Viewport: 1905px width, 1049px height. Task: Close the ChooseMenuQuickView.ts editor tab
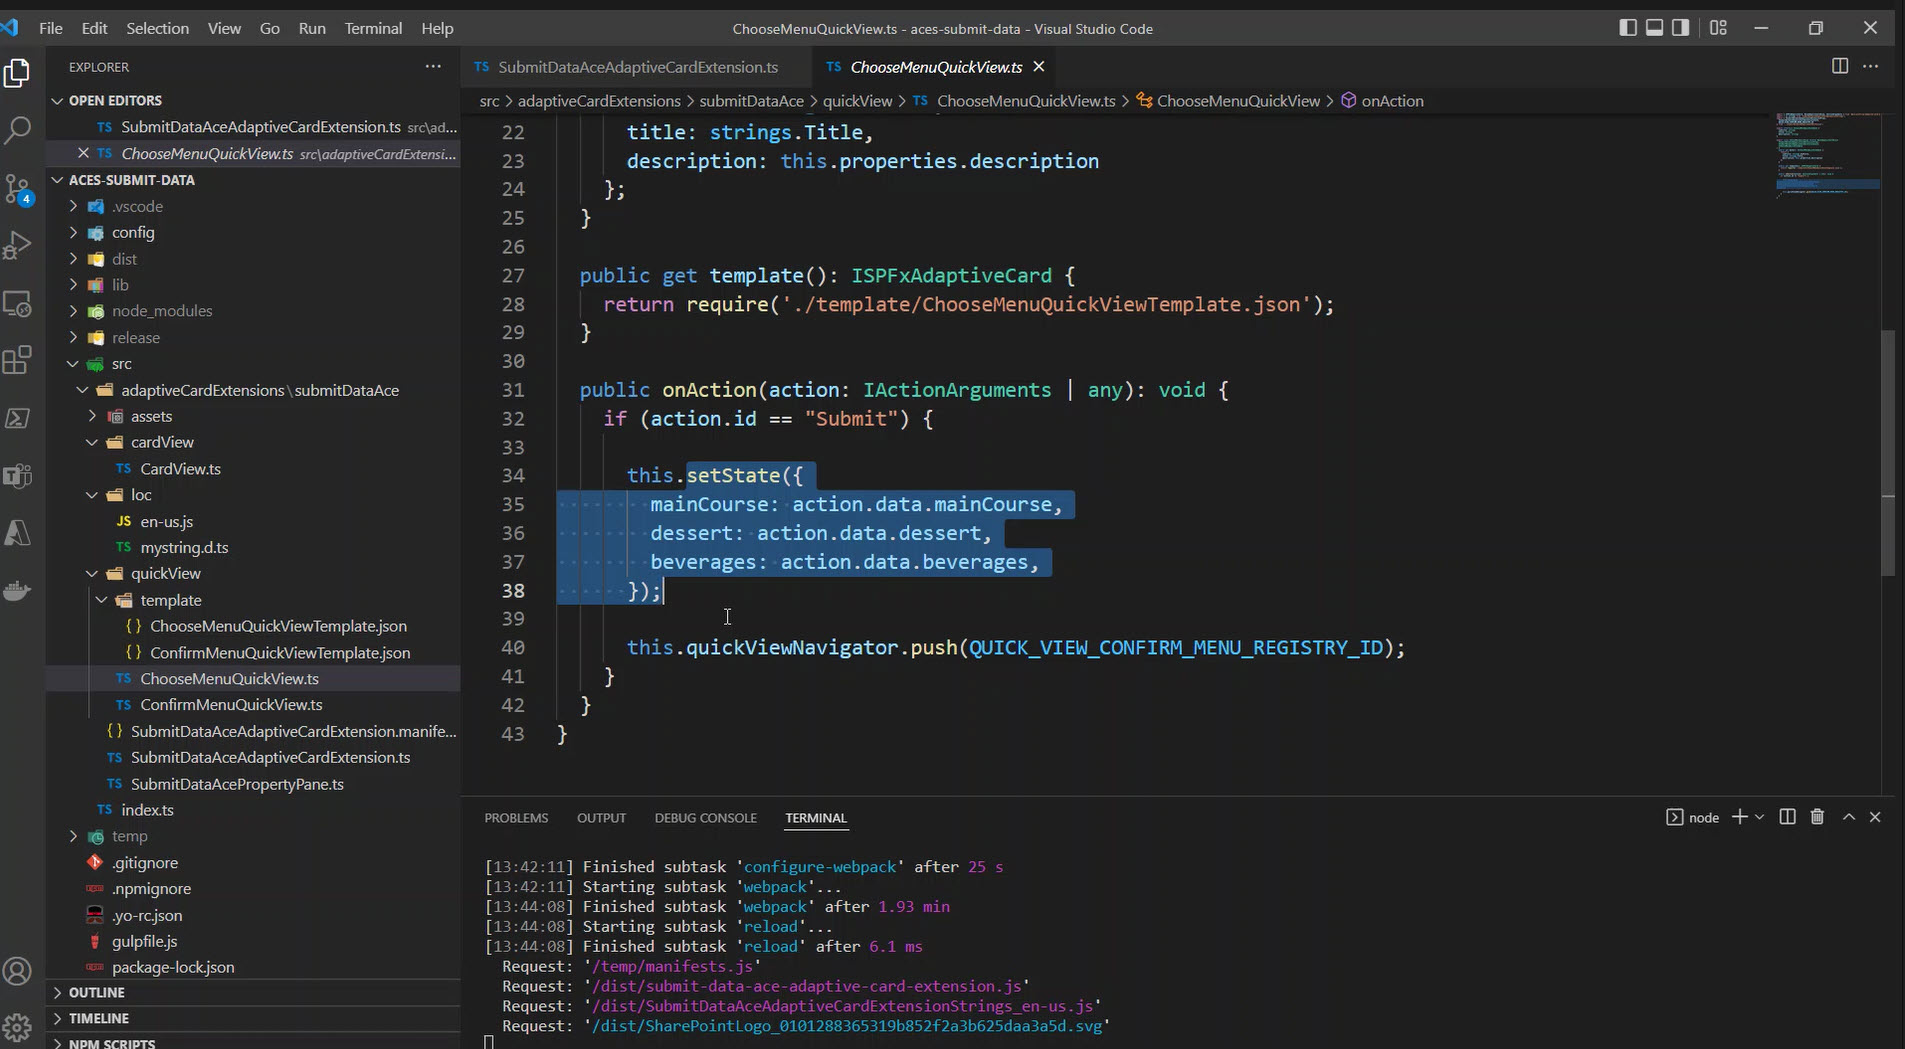[x=1039, y=67]
